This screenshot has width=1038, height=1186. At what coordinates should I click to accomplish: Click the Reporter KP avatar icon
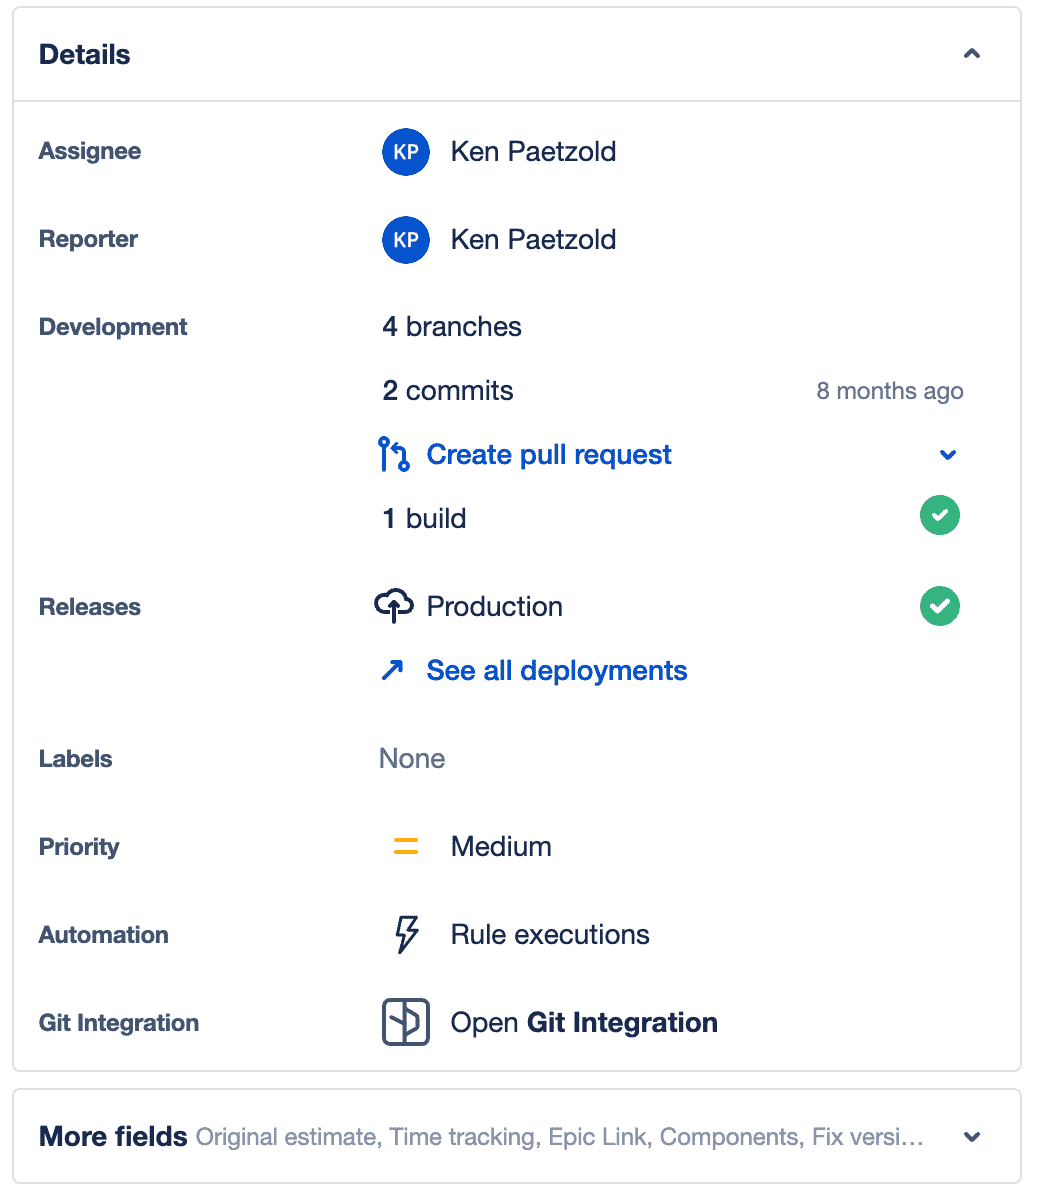pyautogui.click(x=406, y=240)
